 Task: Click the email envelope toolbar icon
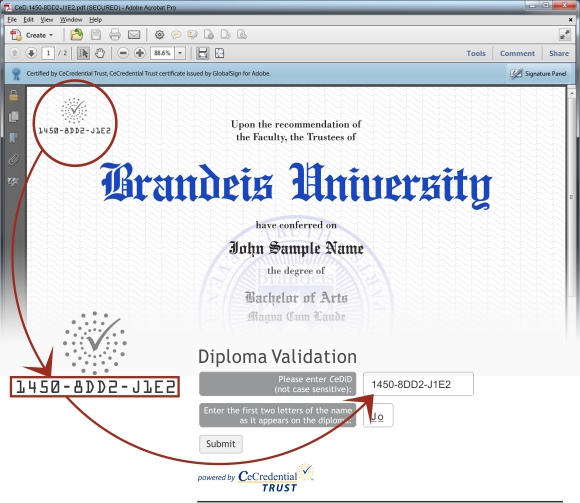tap(134, 35)
